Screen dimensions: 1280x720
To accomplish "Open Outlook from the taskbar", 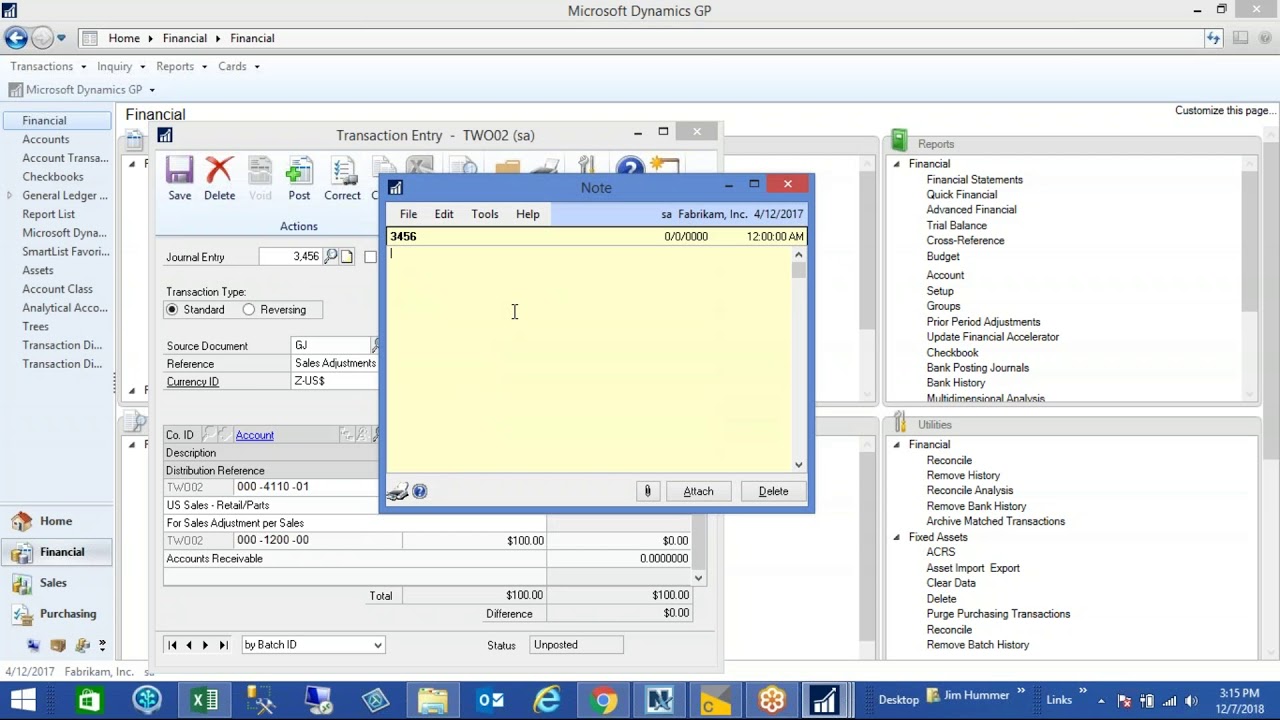I will tap(490, 700).
